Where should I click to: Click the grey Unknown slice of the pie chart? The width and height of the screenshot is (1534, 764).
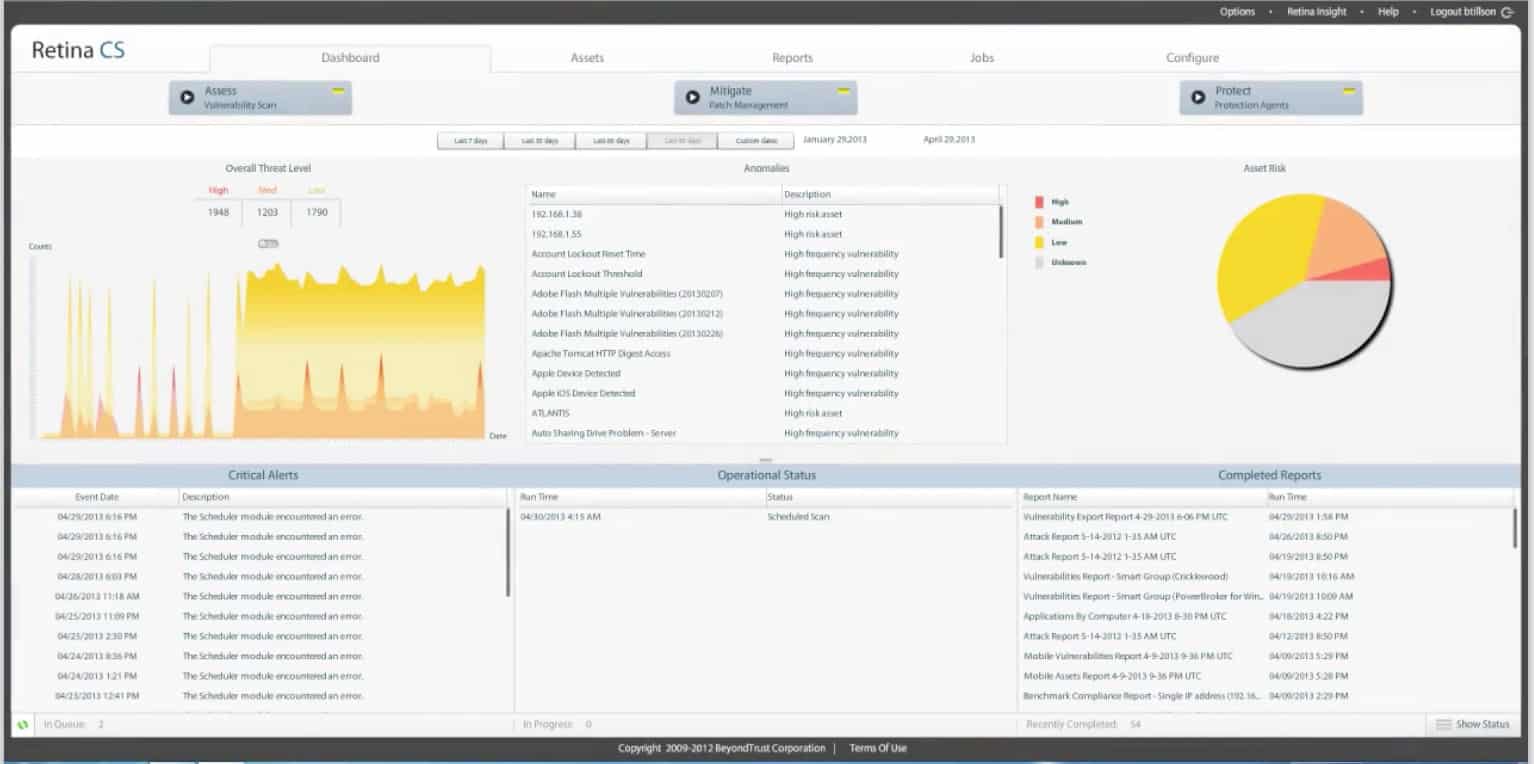pos(1310,325)
